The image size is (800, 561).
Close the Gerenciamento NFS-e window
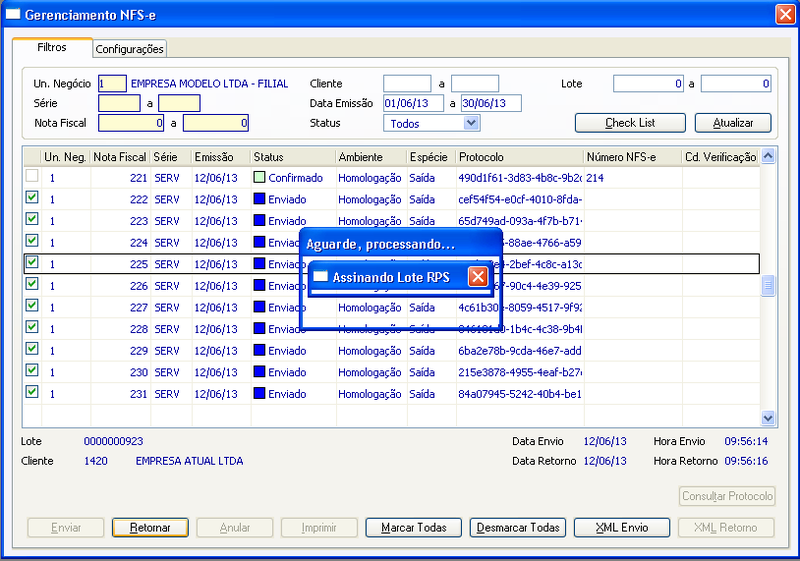(x=785, y=14)
